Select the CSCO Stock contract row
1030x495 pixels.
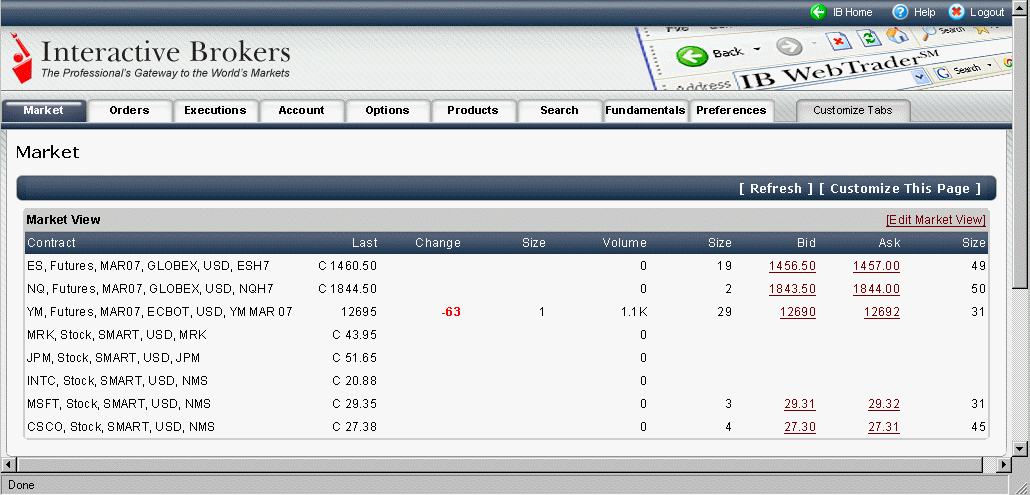pos(506,427)
